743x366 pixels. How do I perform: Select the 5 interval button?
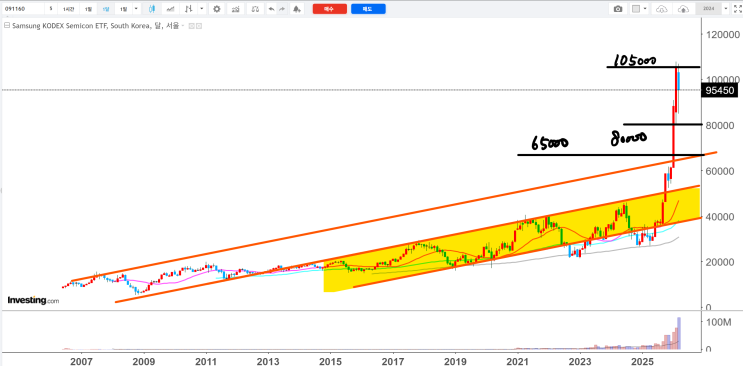51,9
